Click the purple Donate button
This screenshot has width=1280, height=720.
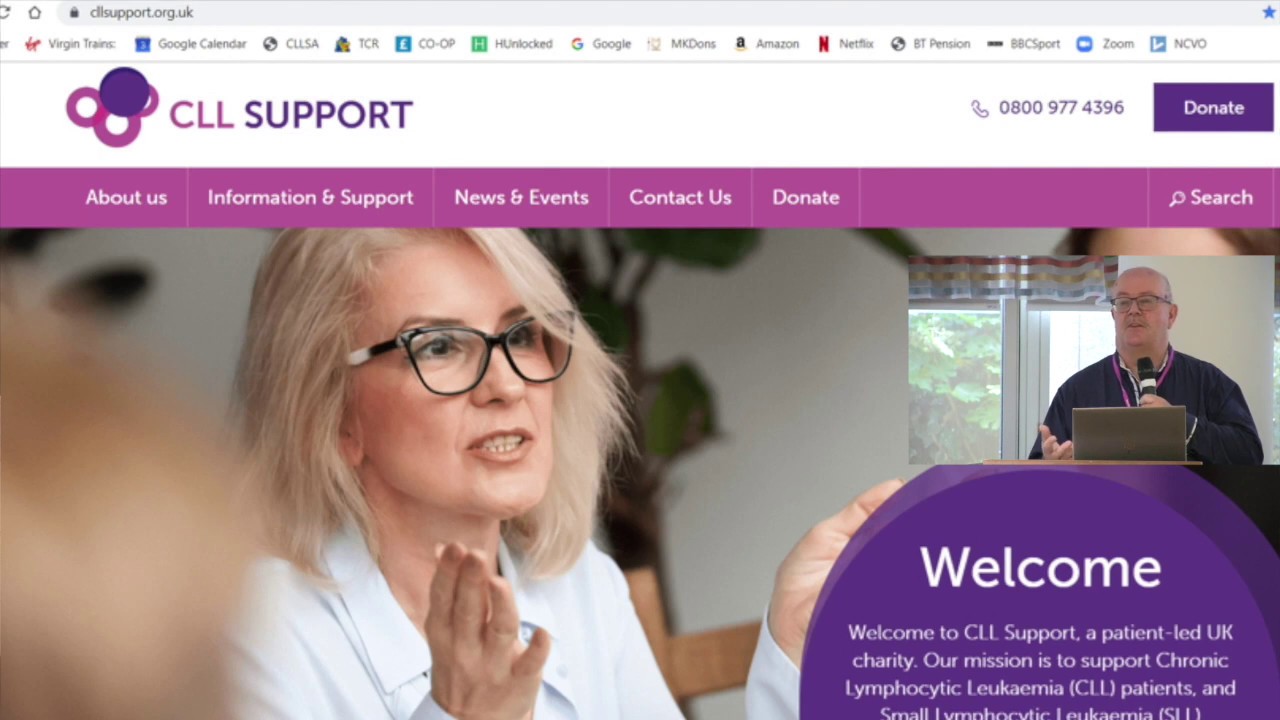click(1213, 107)
